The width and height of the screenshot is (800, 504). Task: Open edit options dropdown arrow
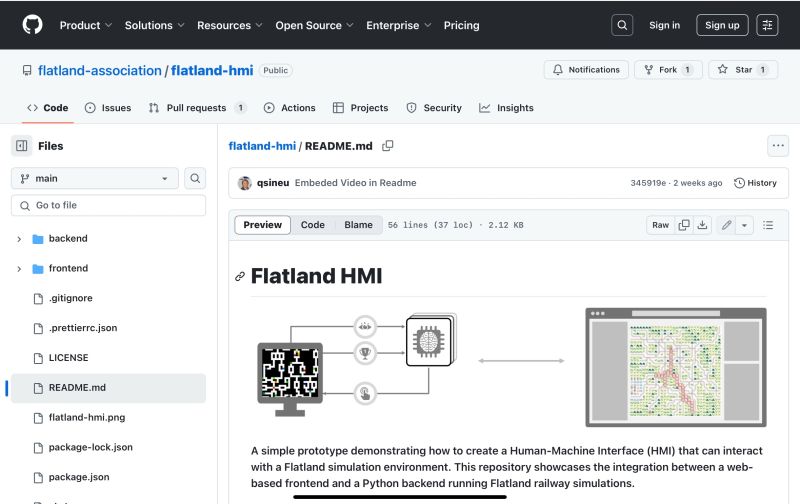point(745,225)
